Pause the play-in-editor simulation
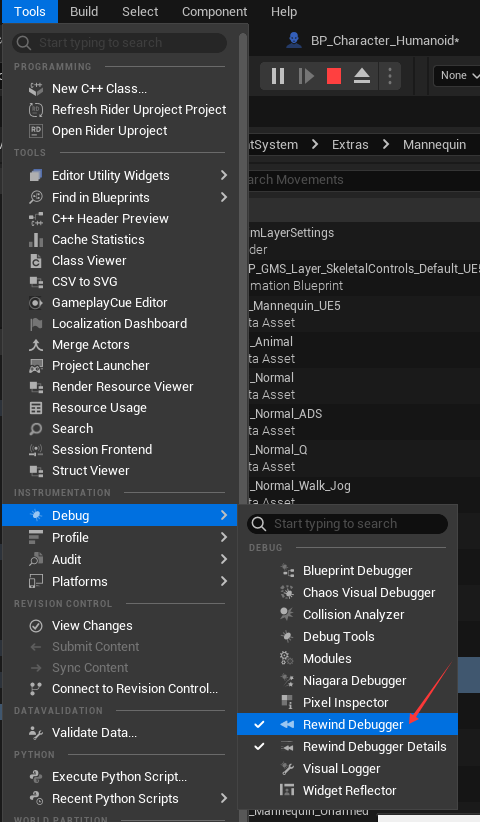 (x=278, y=77)
